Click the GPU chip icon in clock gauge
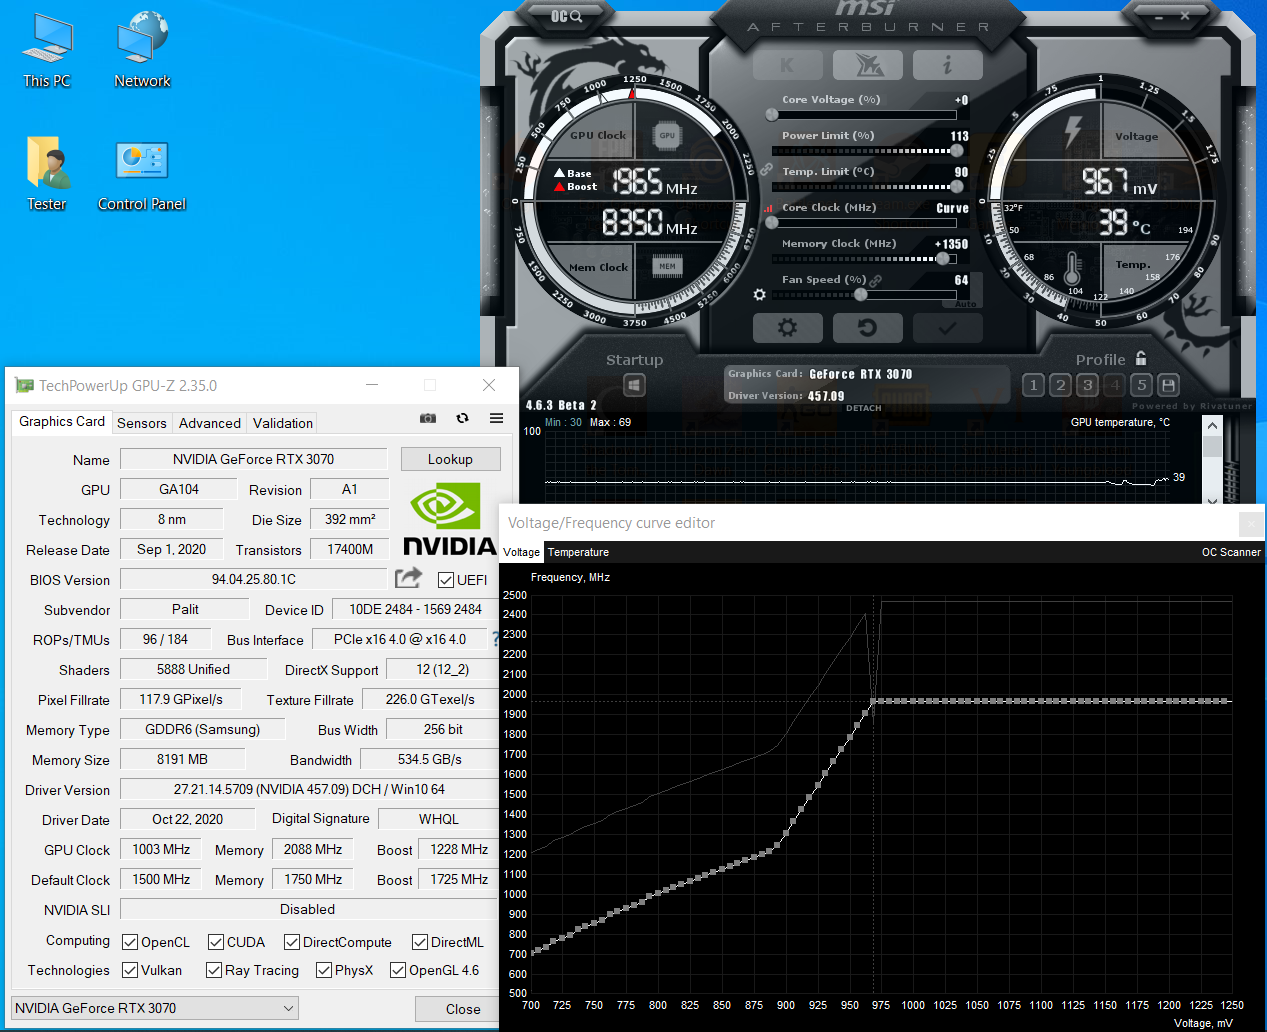Screen dimensions: 1267x1032 click(667, 135)
